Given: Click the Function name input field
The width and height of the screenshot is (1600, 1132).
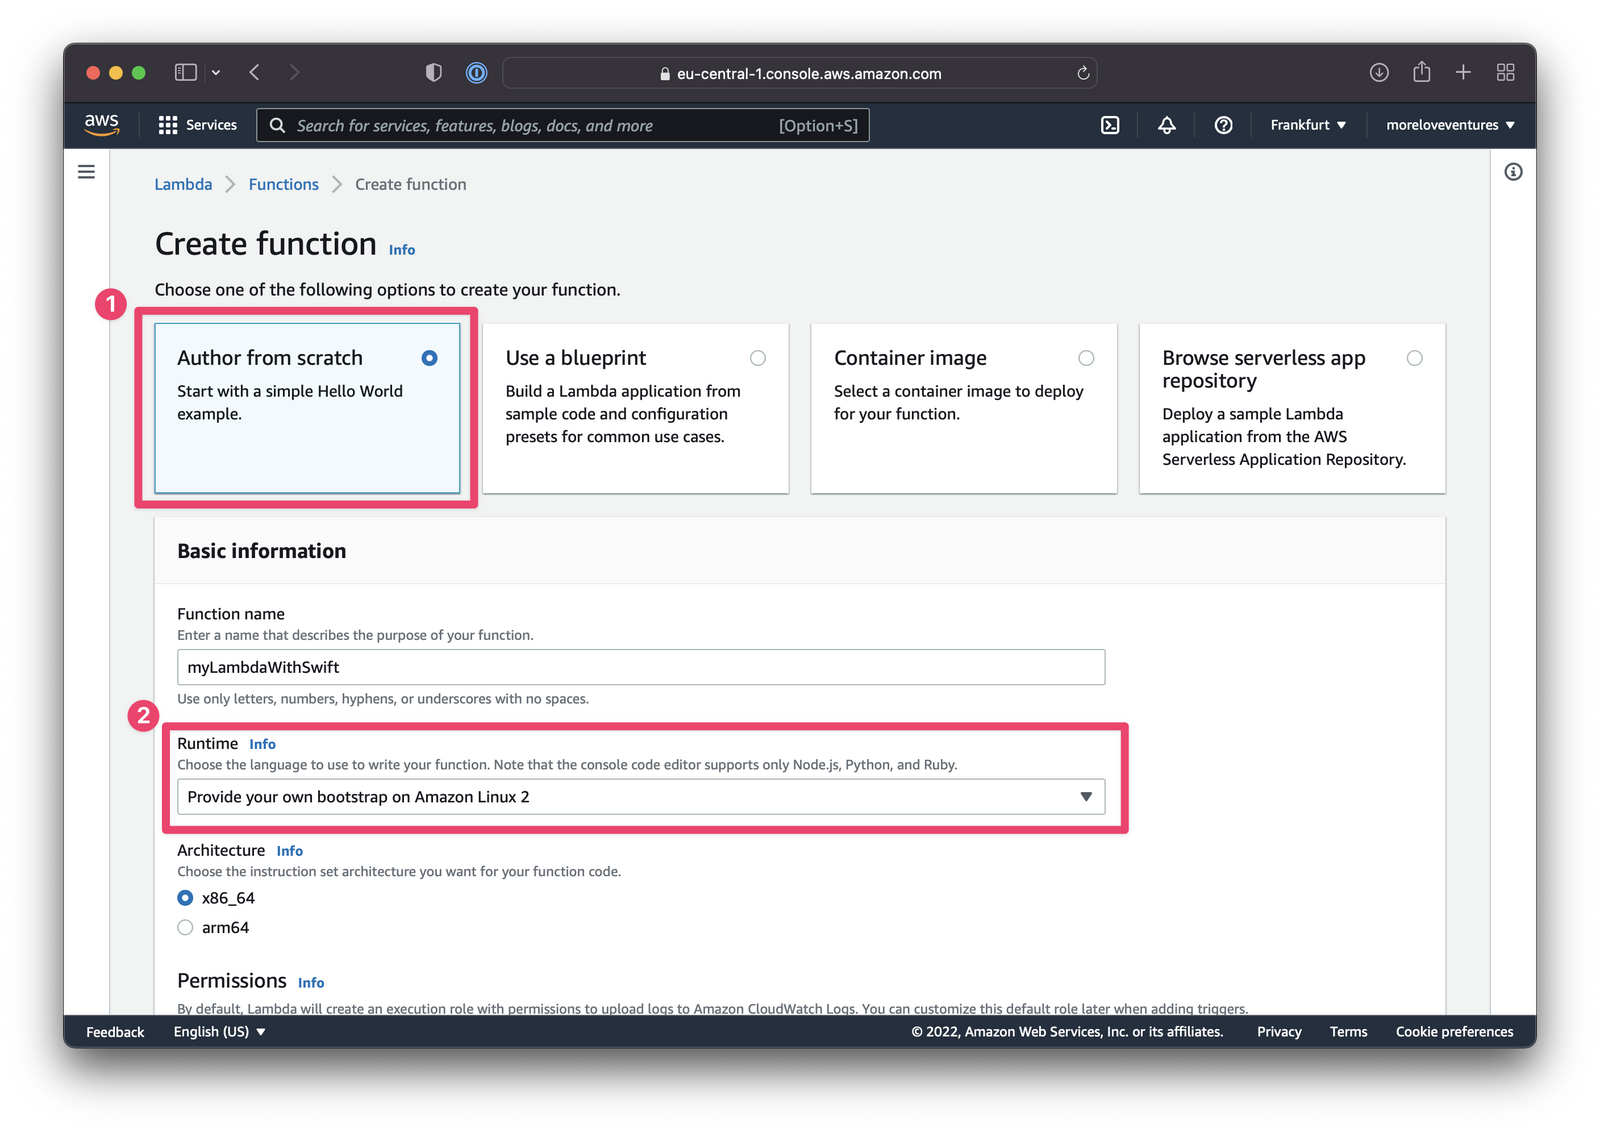Looking at the screenshot, I should [x=640, y=666].
